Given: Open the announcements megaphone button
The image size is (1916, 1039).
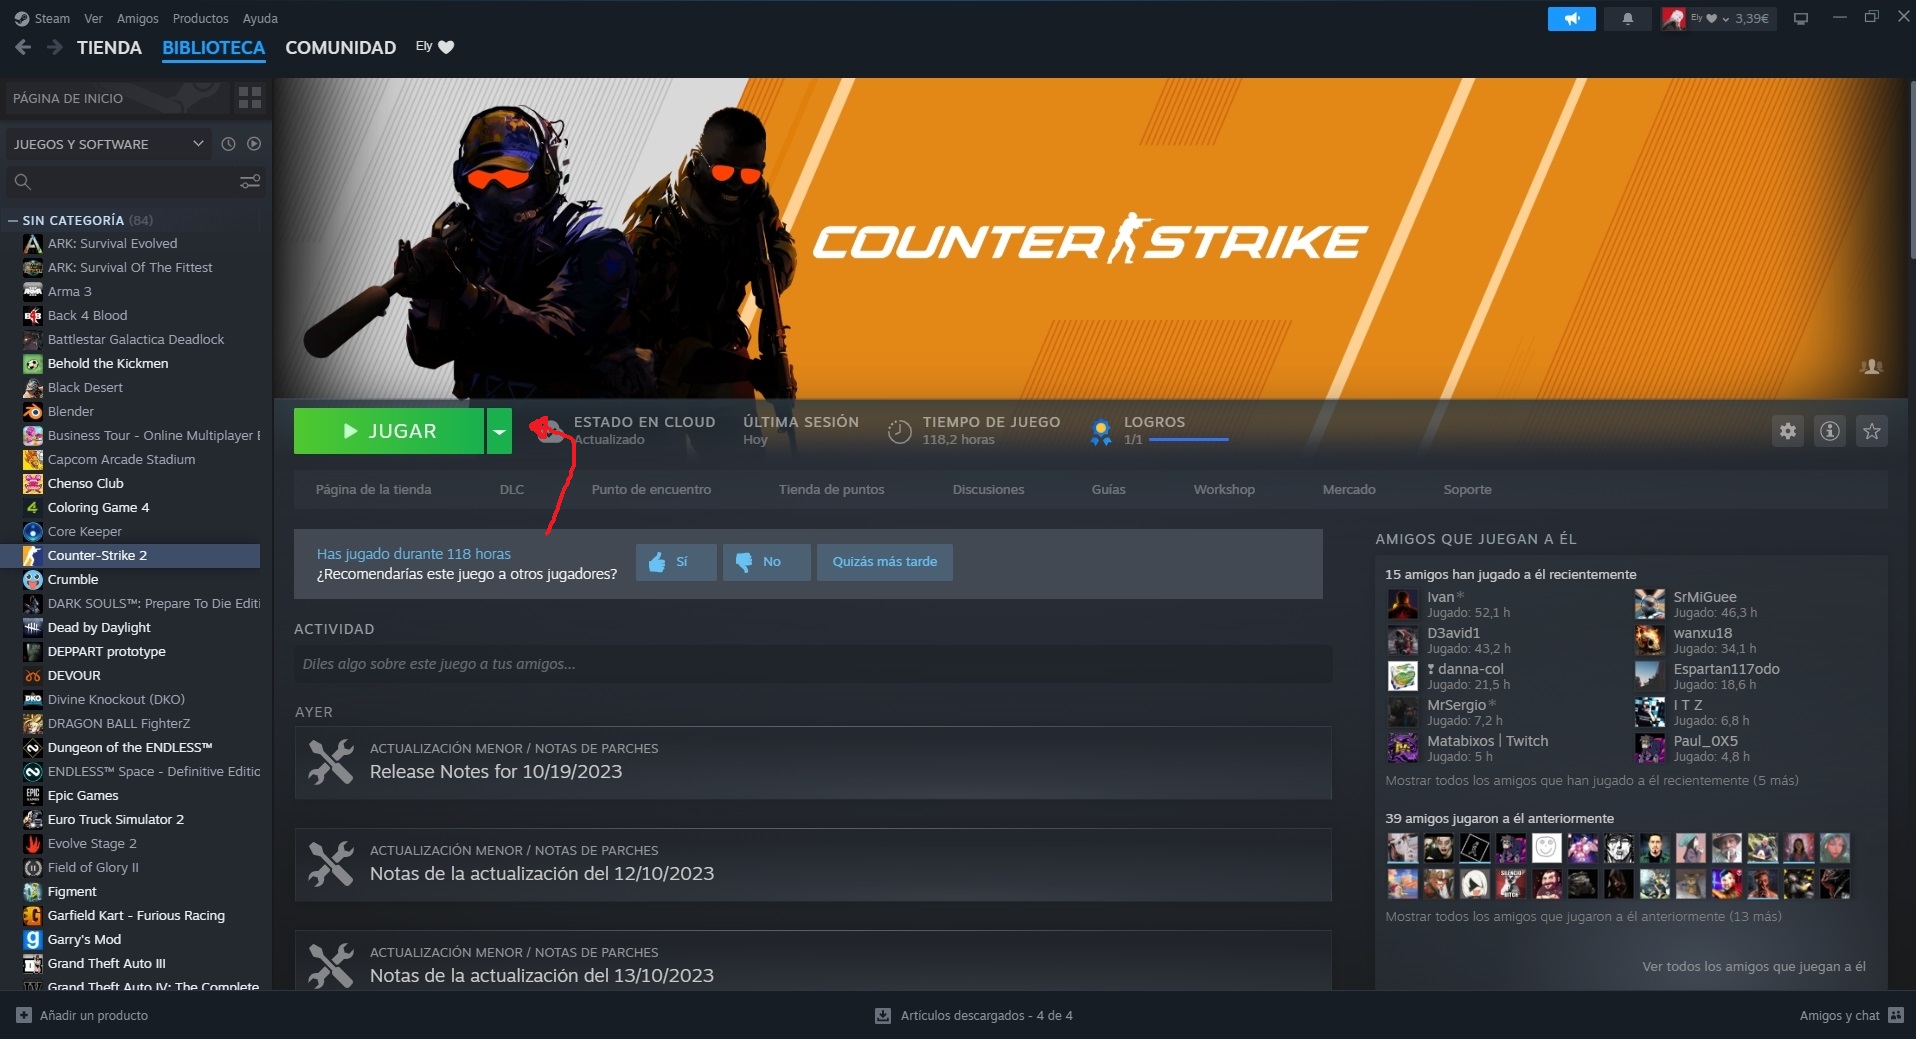Looking at the screenshot, I should 1571,19.
